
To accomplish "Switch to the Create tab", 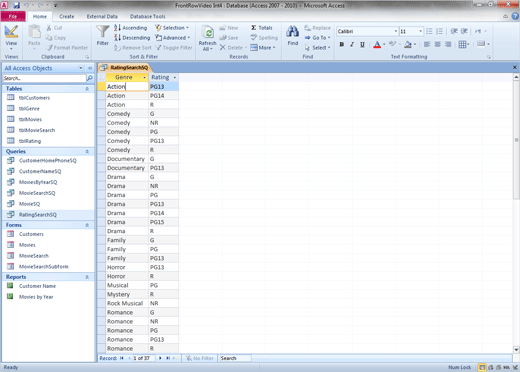I will coord(67,16).
